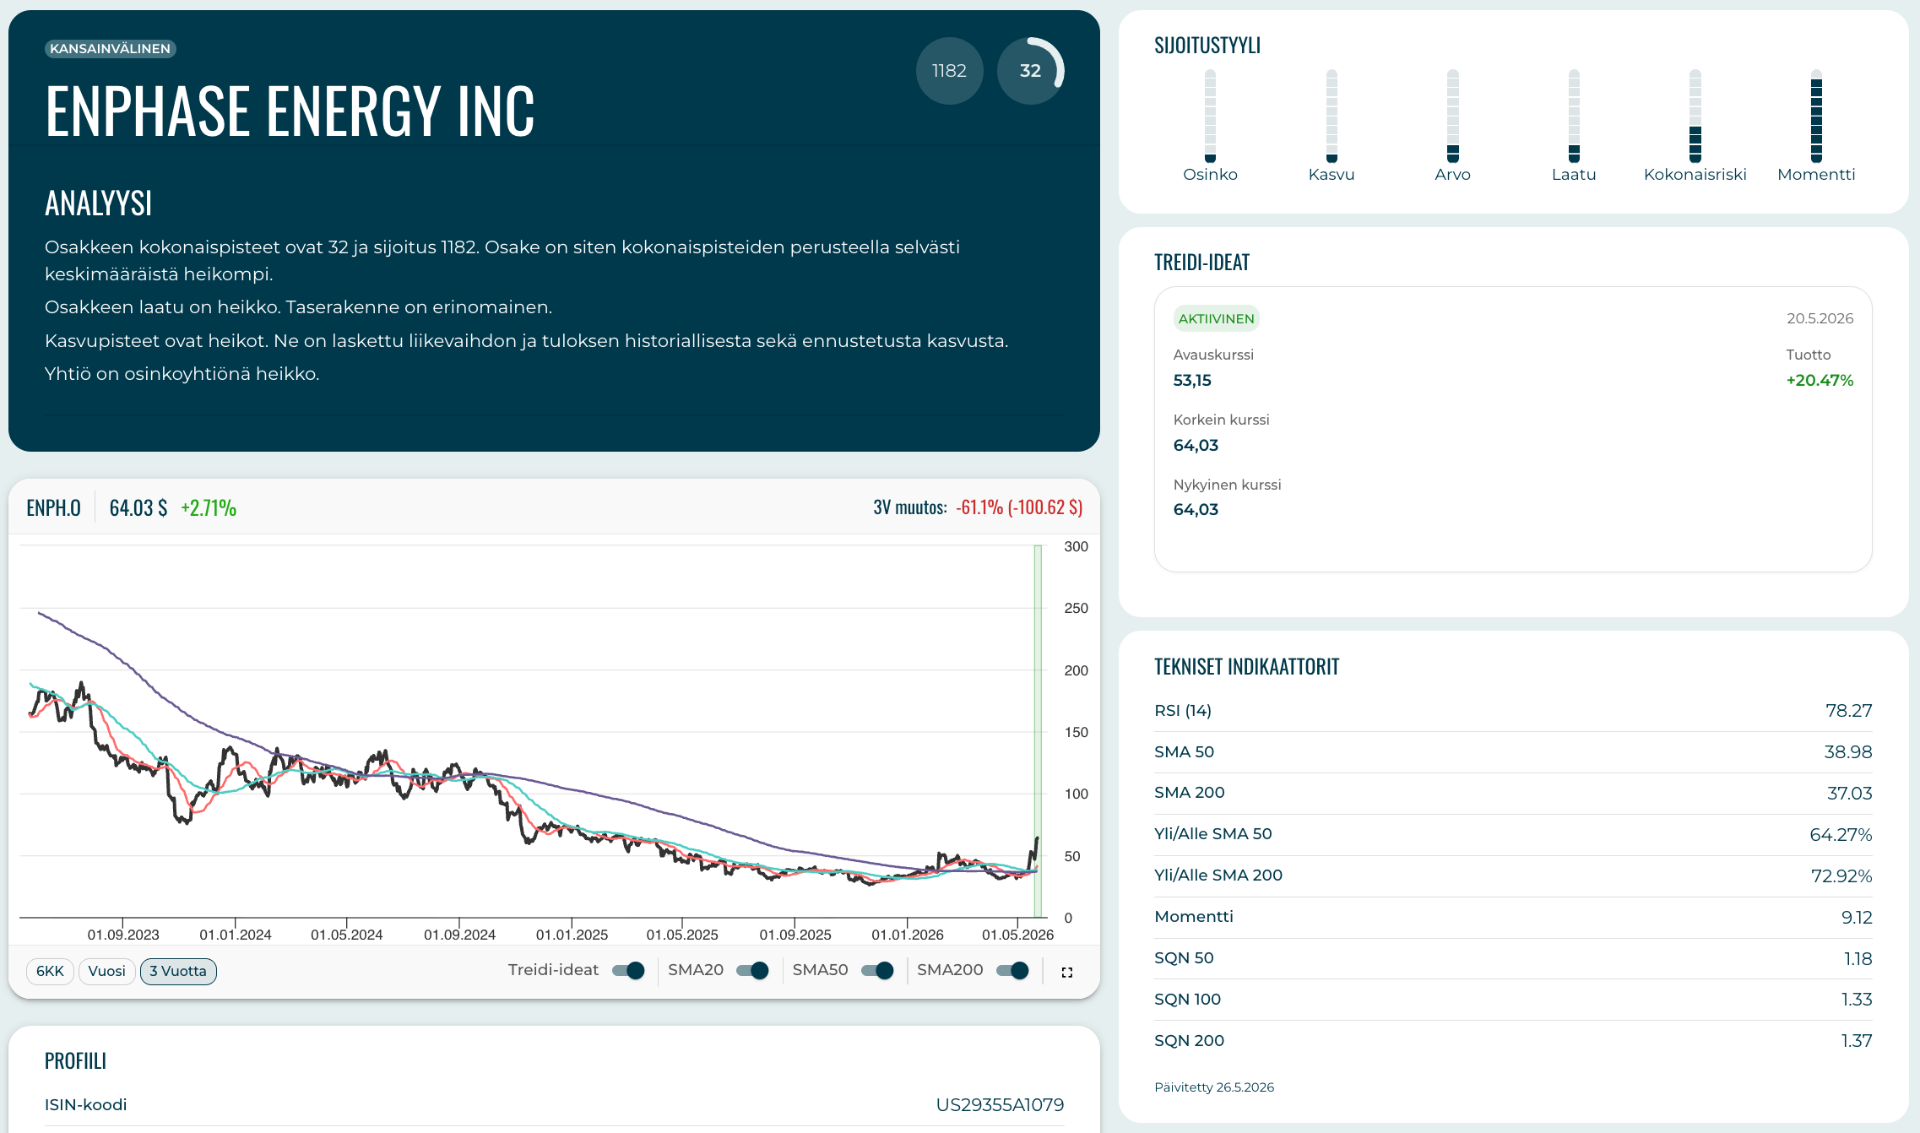Click the TREIDI-IDEAT heading
Screen dimensions: 1920x1133
click(x=1202, y=262)
